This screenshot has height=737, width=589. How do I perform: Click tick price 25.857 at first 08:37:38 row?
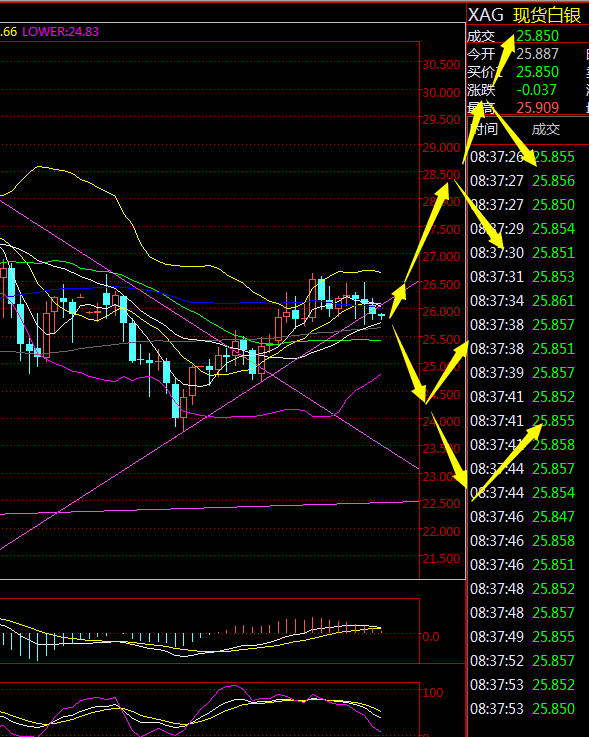(553, 325)
